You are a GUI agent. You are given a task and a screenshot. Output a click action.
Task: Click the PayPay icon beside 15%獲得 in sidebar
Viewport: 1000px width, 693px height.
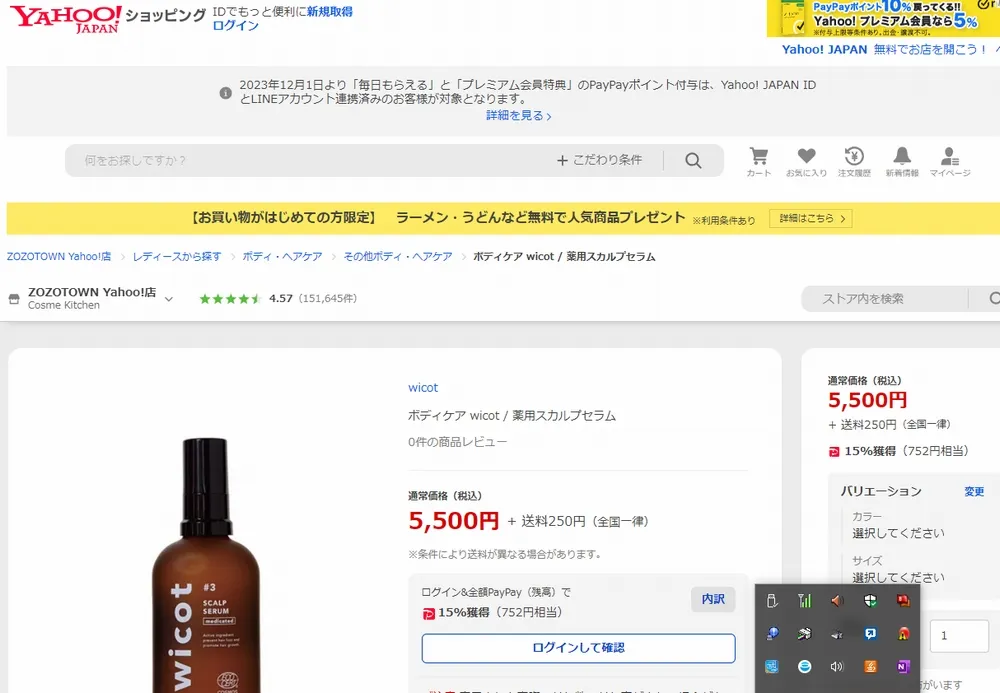pos(834,451)
